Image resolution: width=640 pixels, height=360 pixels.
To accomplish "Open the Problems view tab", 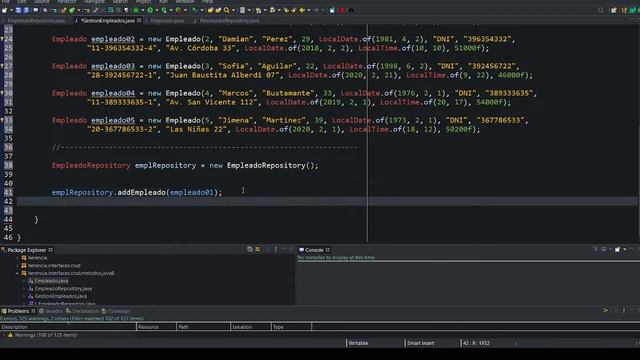I will pos(18,311).
